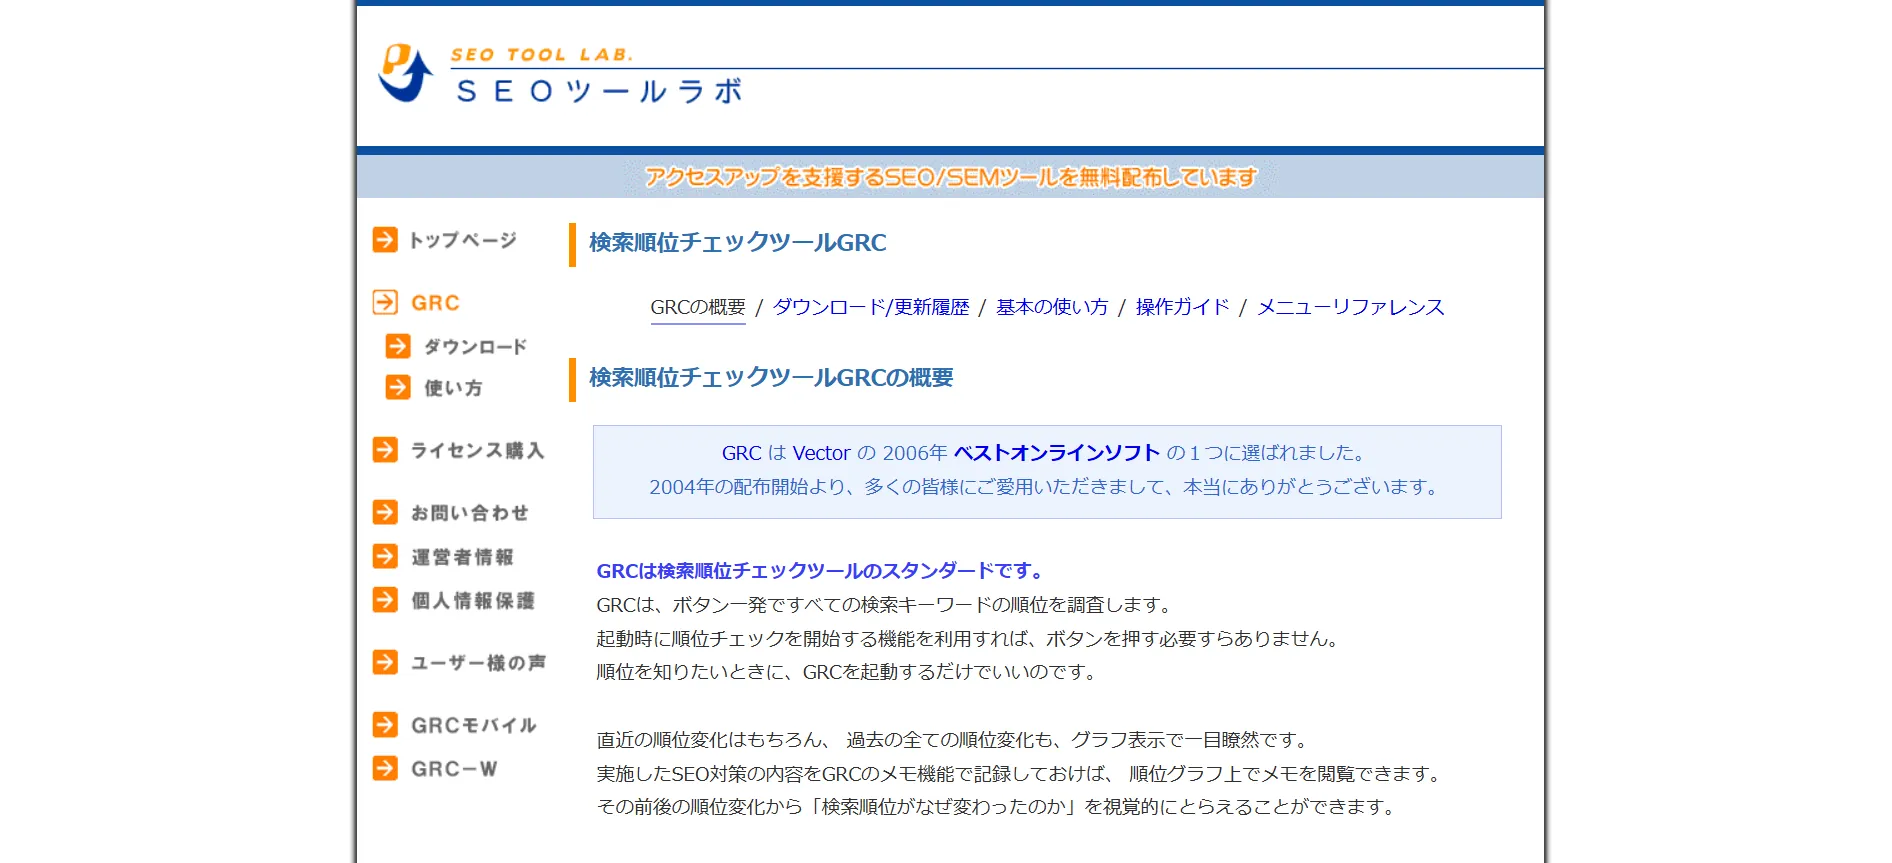Click the SEO TOOL LAB. orange tagline
The height and width of the screenshot is (863, 1892).
coord(541,54)
